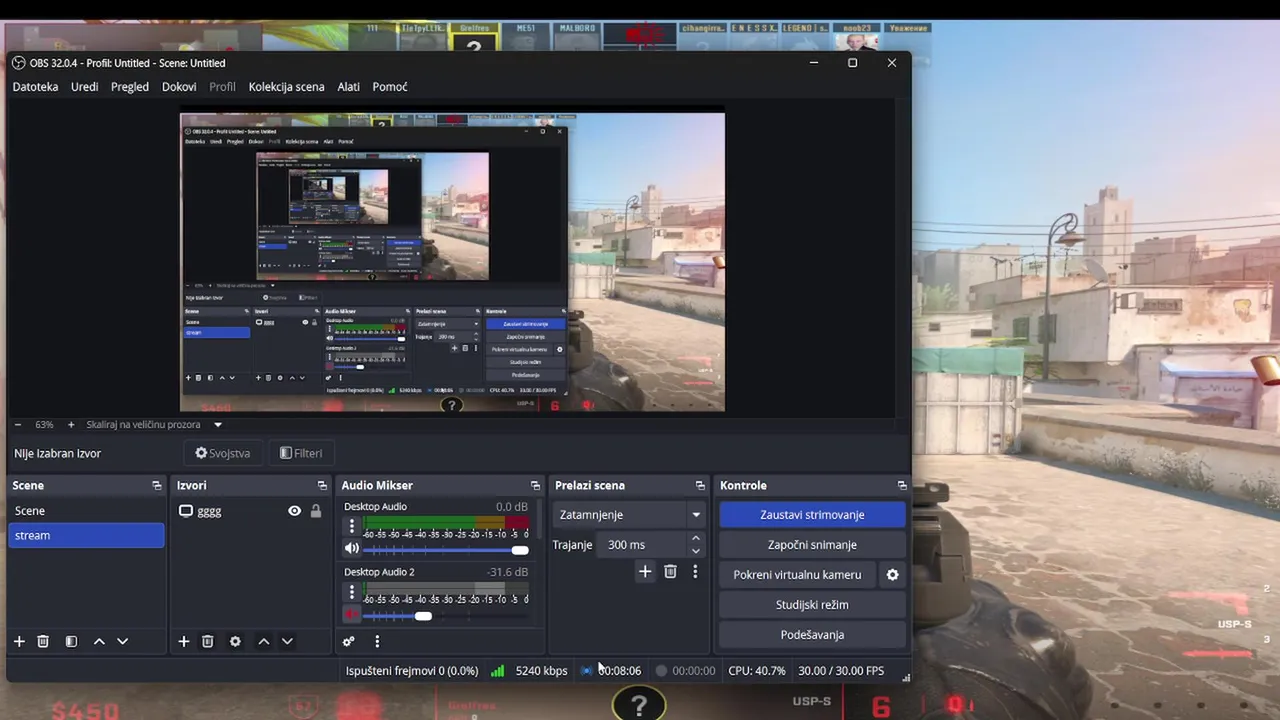Zoom out preview with the minus button
This screenshot has height=720, width=1280.
tap(18, 425)
